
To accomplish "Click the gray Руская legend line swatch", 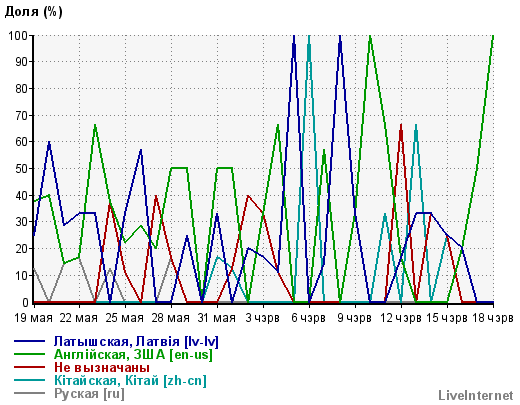I will click(29, 393).
